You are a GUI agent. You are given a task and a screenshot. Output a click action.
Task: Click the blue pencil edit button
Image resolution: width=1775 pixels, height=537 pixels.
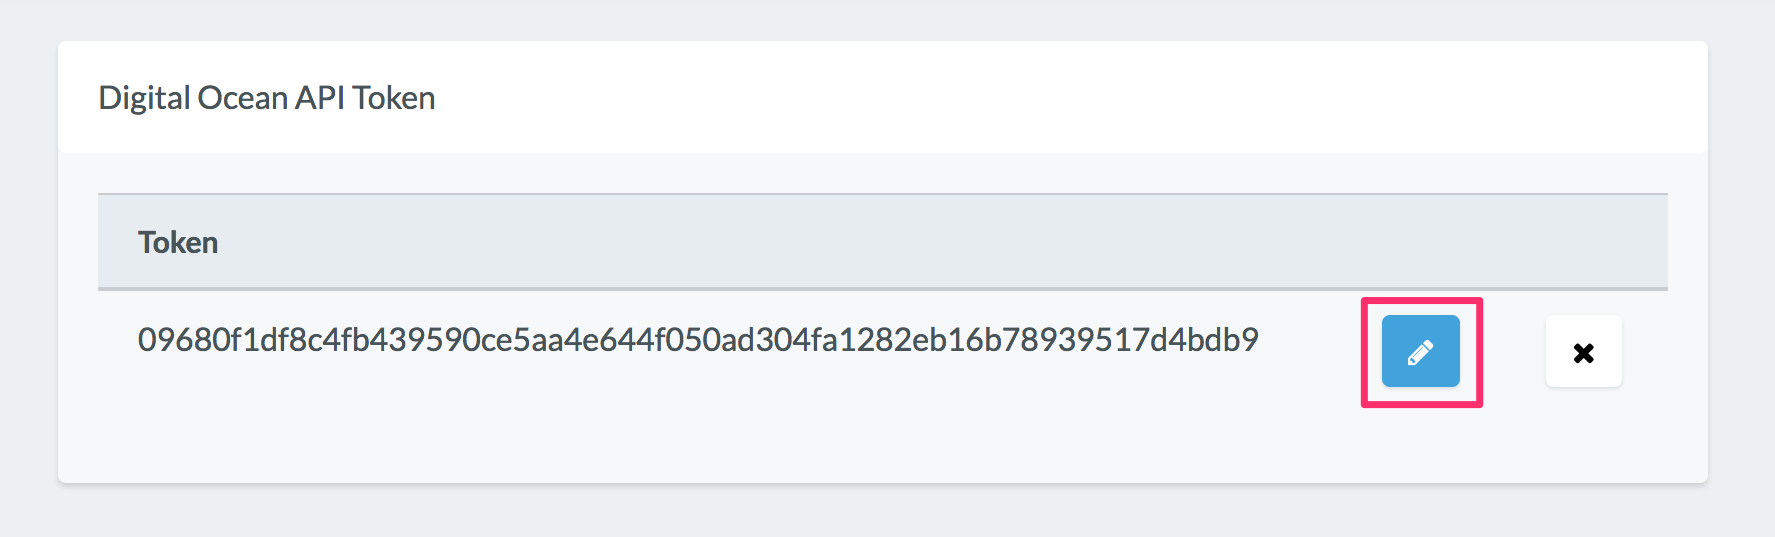click(1420, 351)
